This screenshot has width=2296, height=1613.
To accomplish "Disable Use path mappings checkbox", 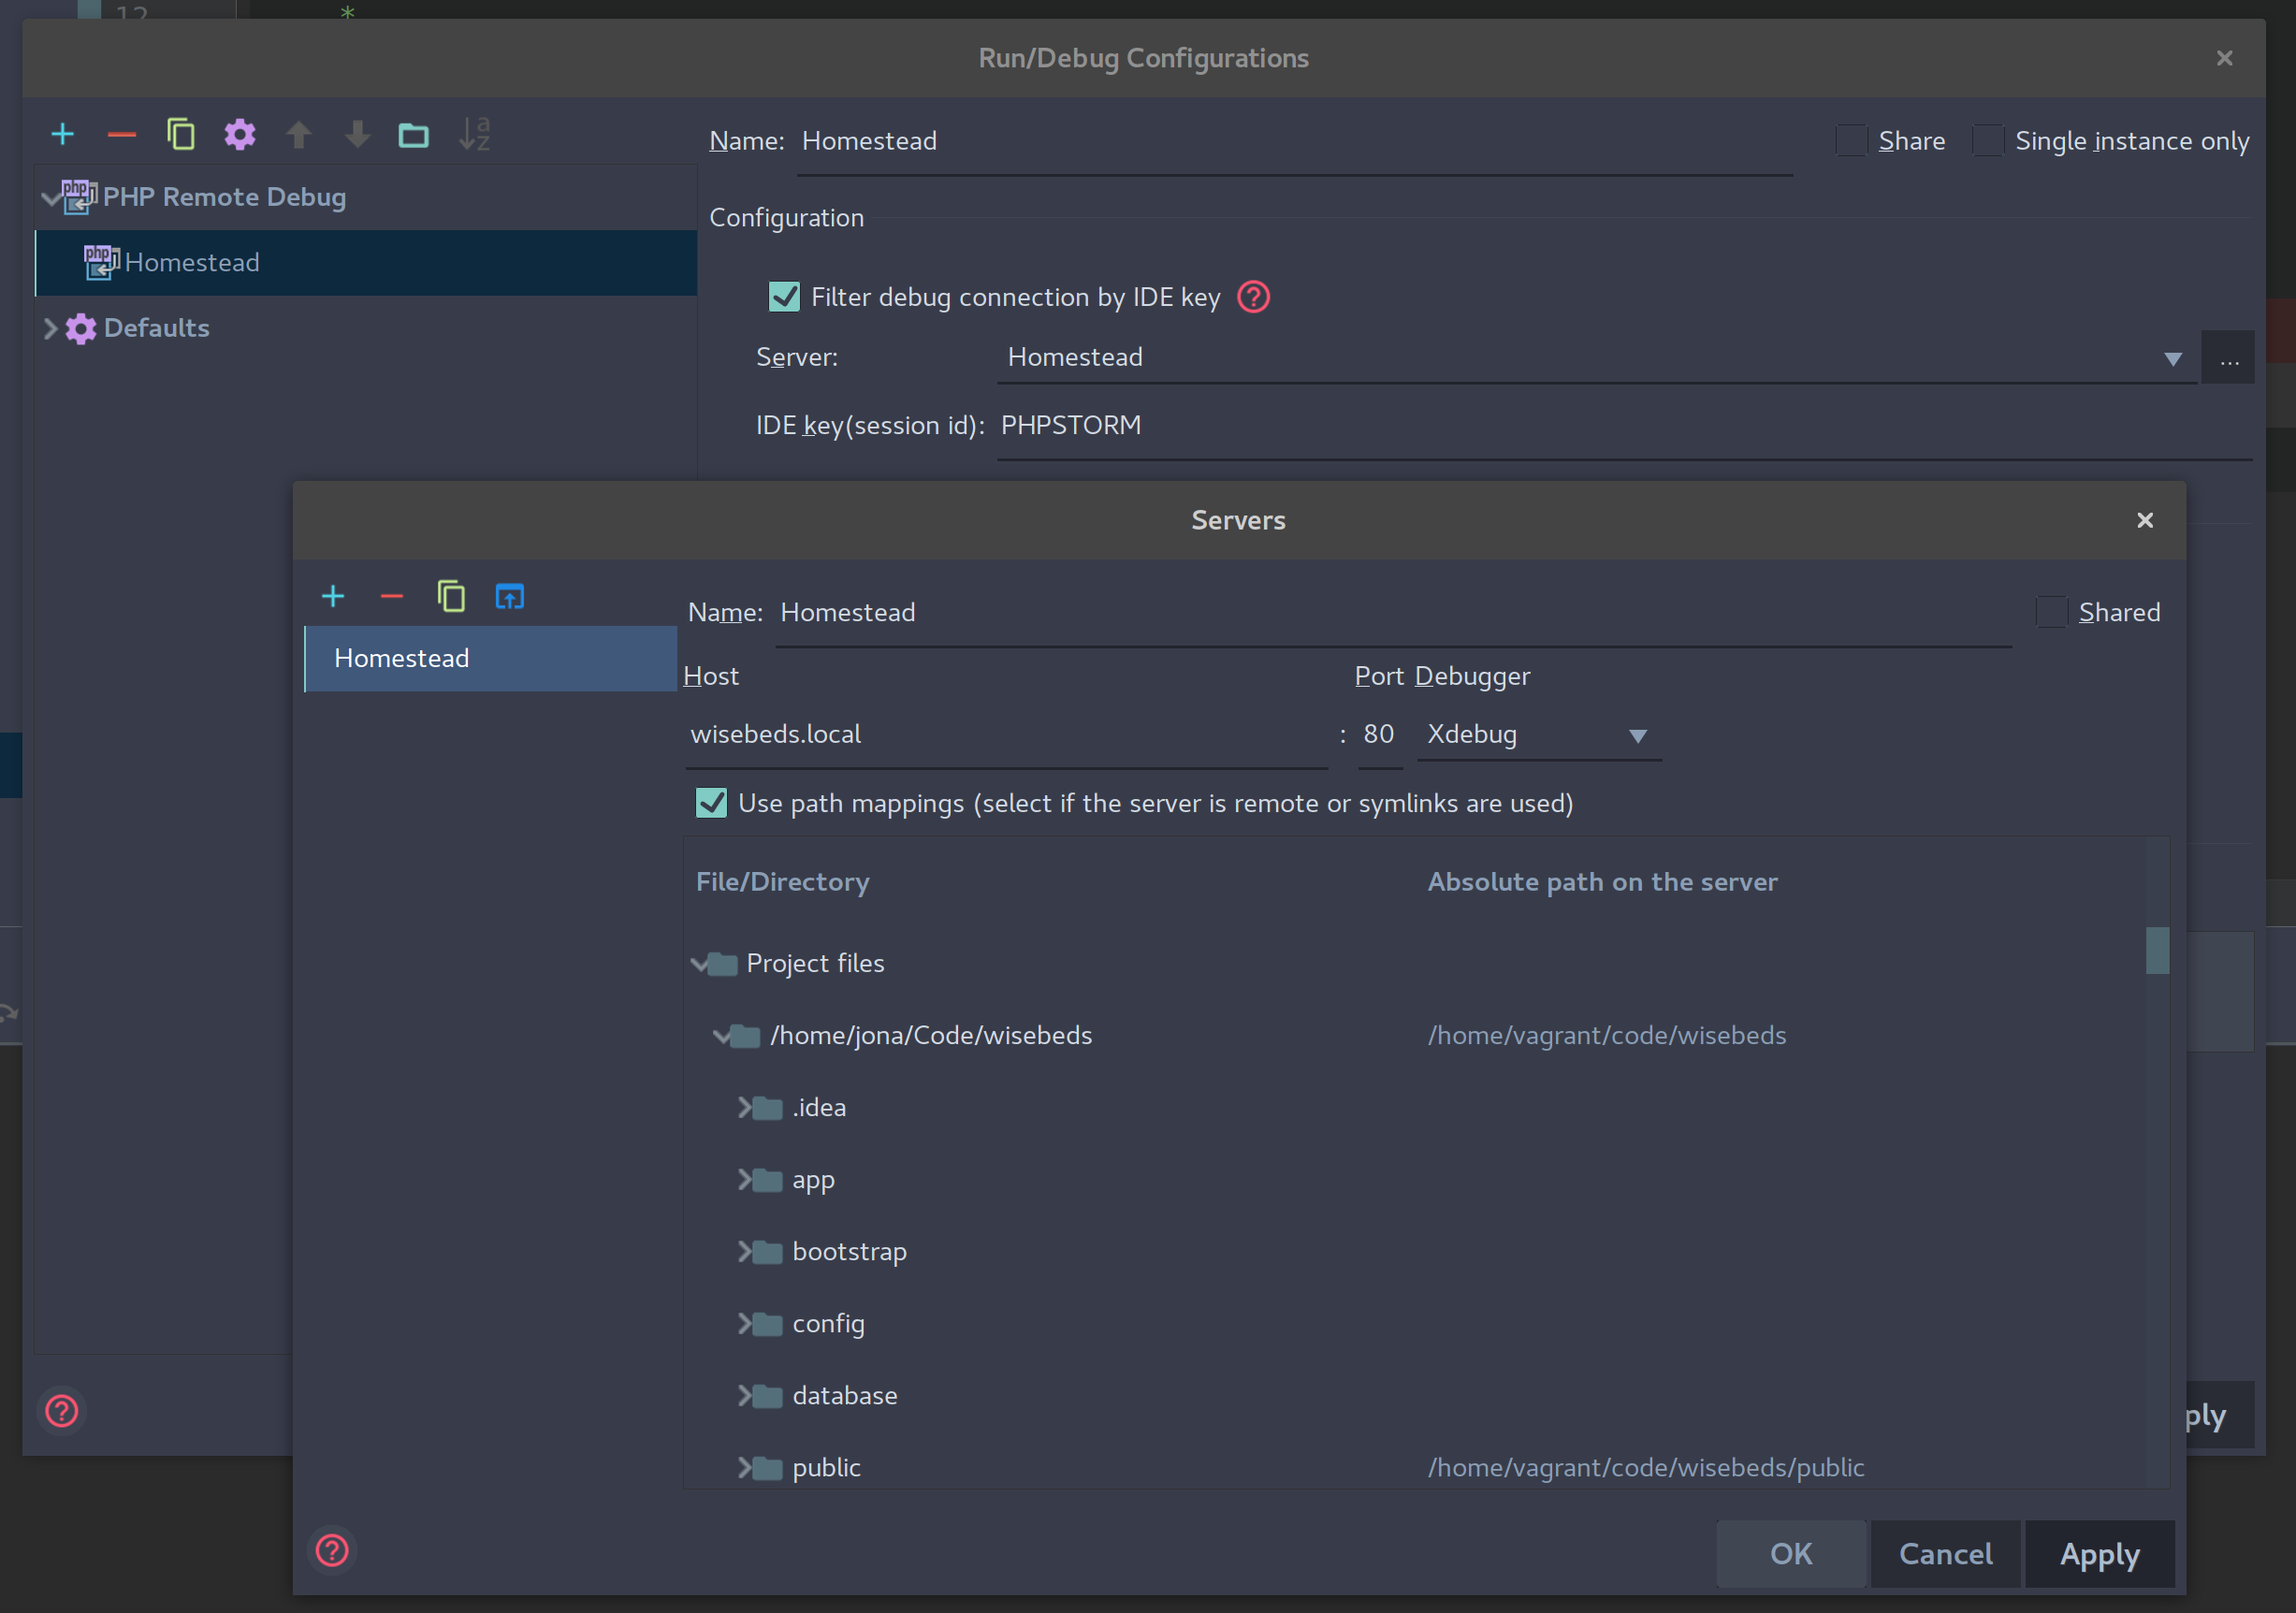I will [711, 803].
